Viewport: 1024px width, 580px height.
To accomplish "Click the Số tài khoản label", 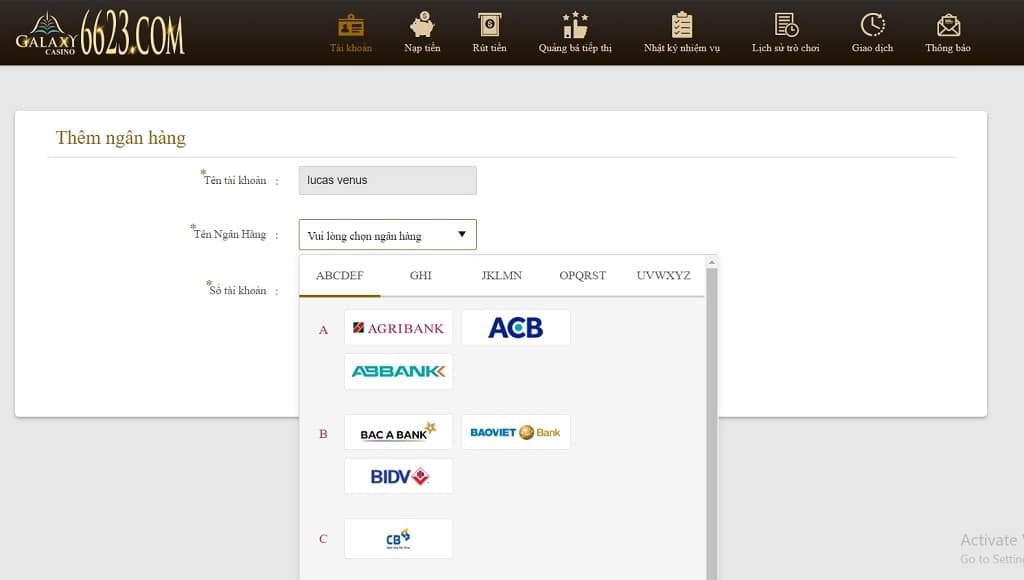I will [238, 290].
